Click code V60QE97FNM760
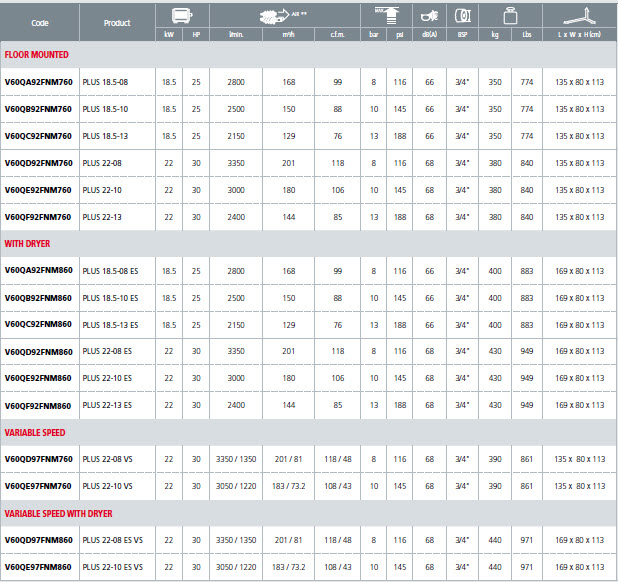This screenshot has height=582, width=618. coord(38,486)
